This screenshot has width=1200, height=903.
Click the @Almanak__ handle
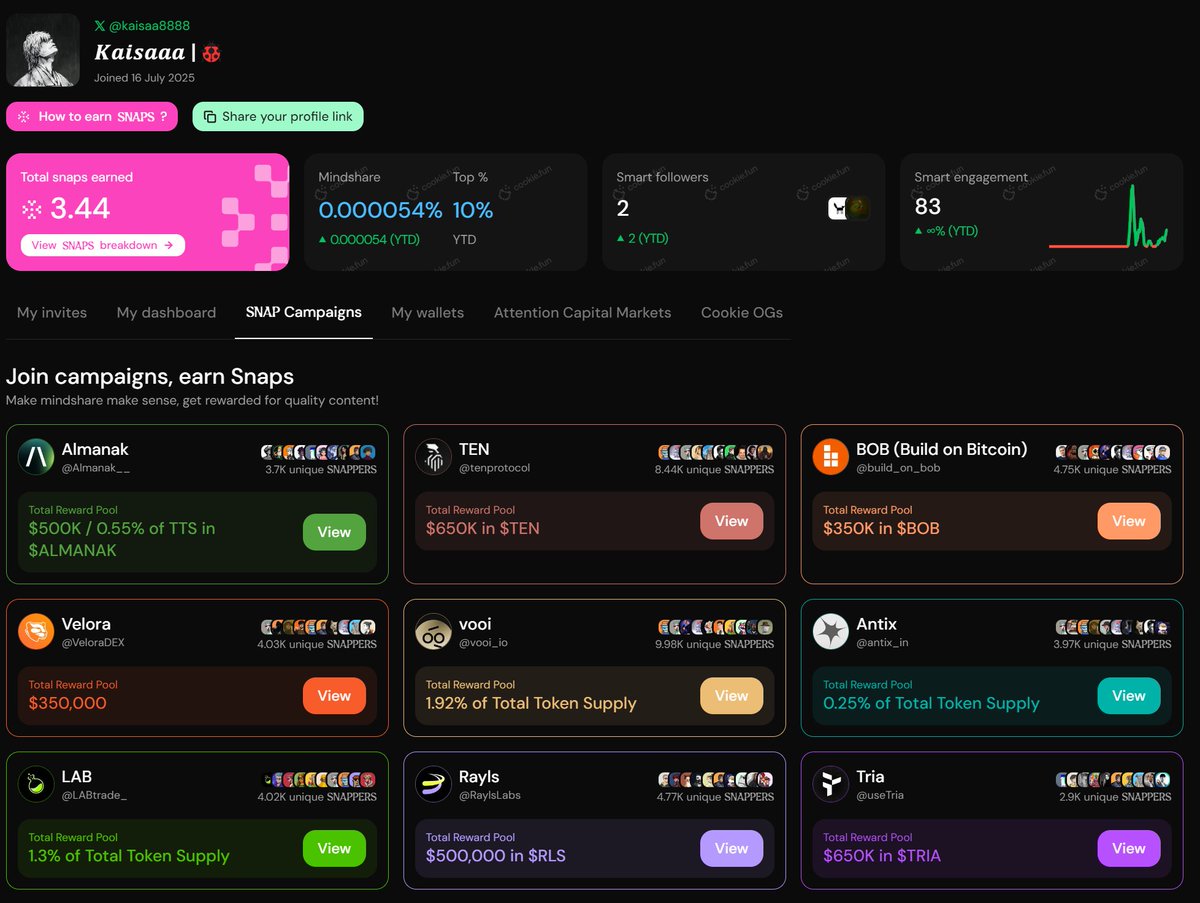coord(96,468)
